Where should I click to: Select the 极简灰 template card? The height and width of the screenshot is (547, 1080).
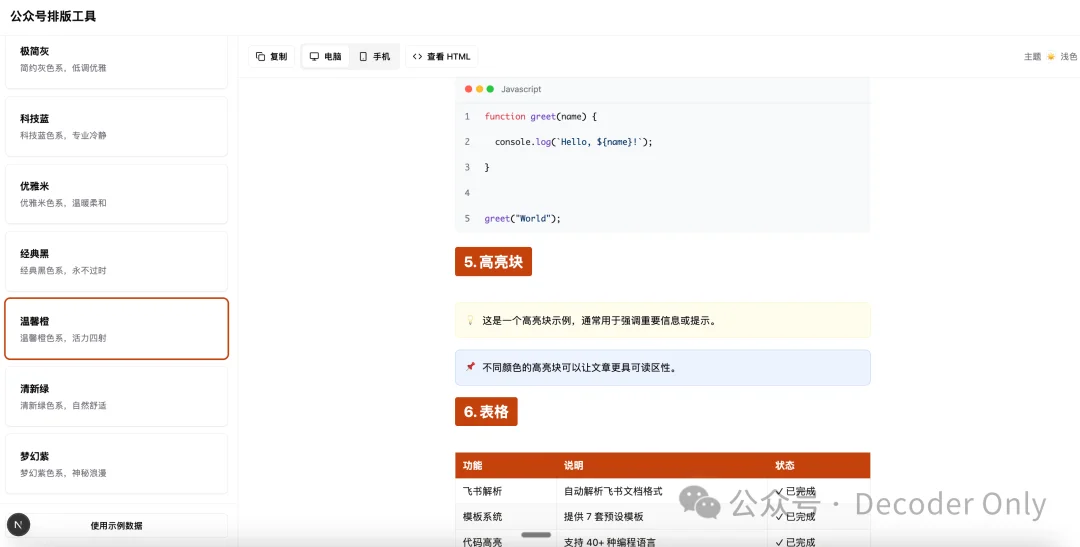pyautogui.click(x=116, y=61)
